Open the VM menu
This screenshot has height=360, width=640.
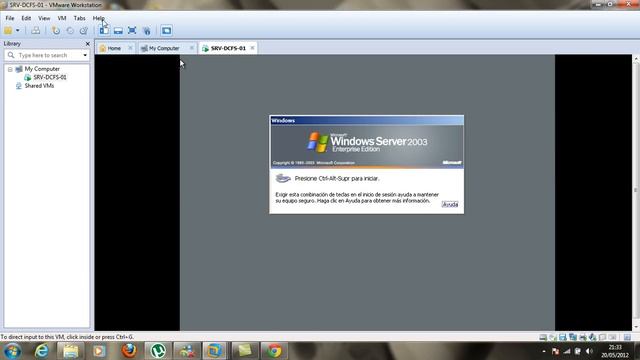(62, 18)
